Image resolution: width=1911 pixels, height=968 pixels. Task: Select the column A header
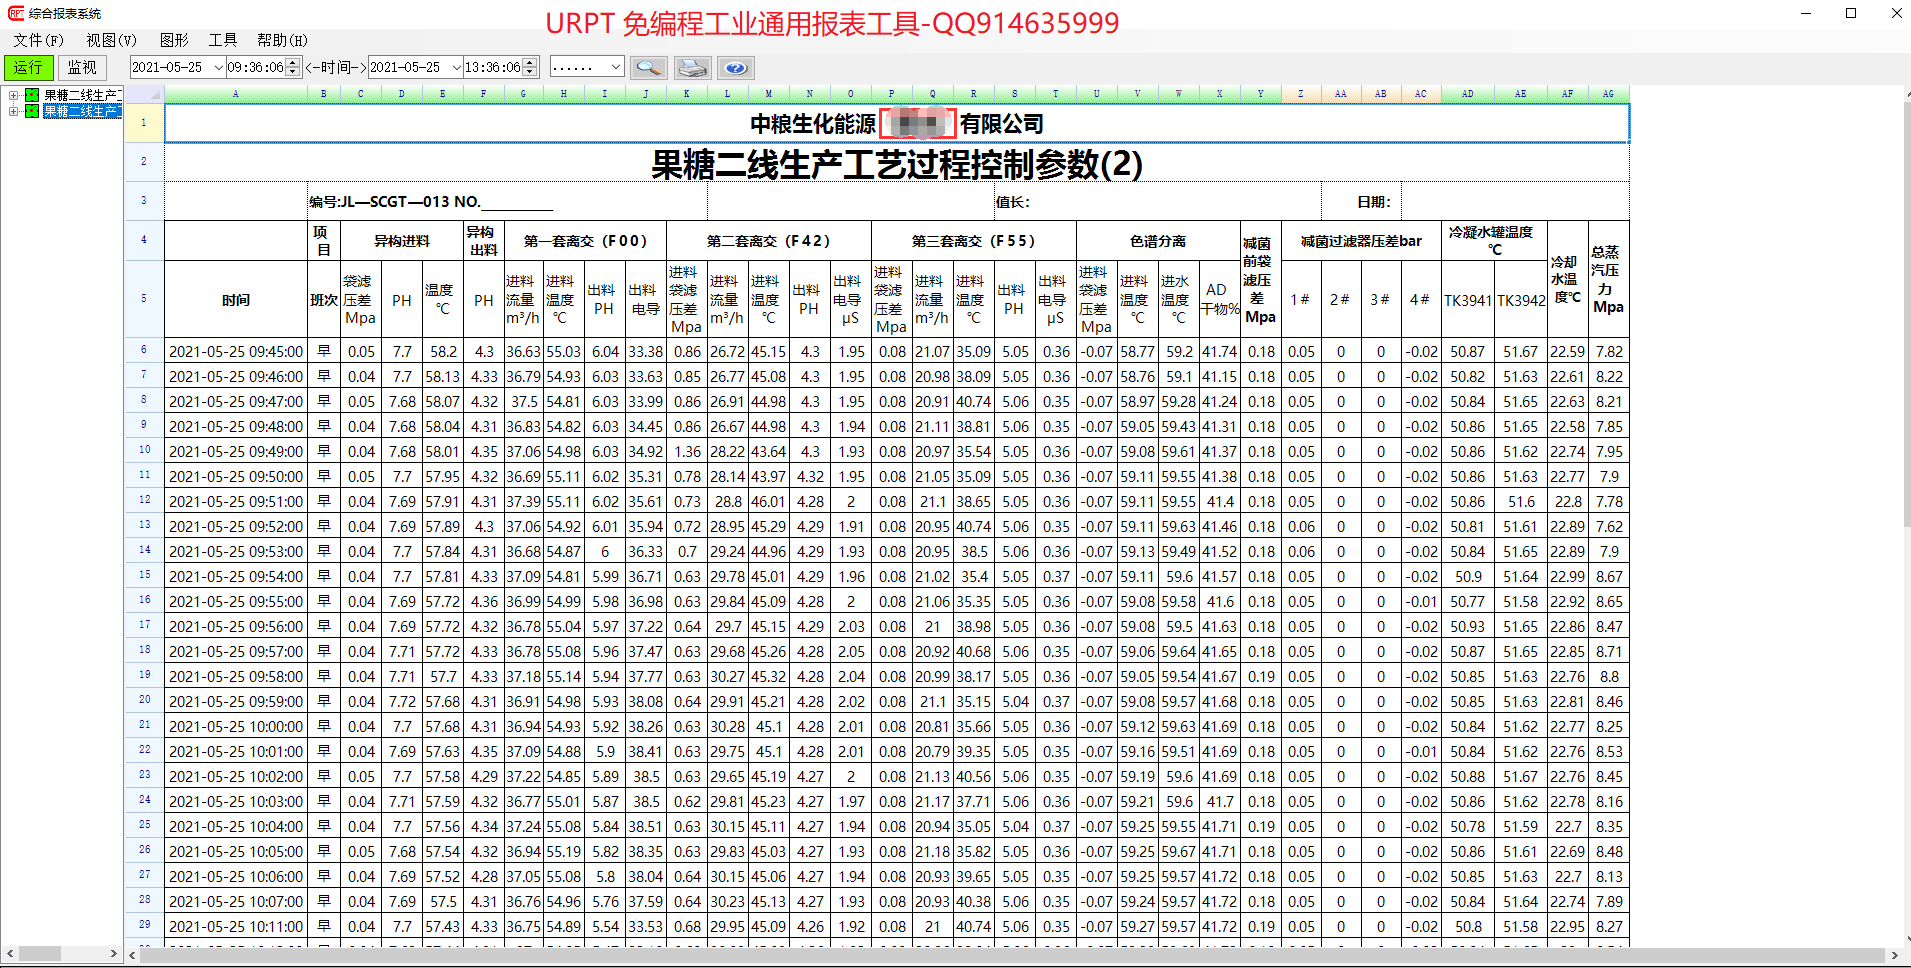(235, 94)
